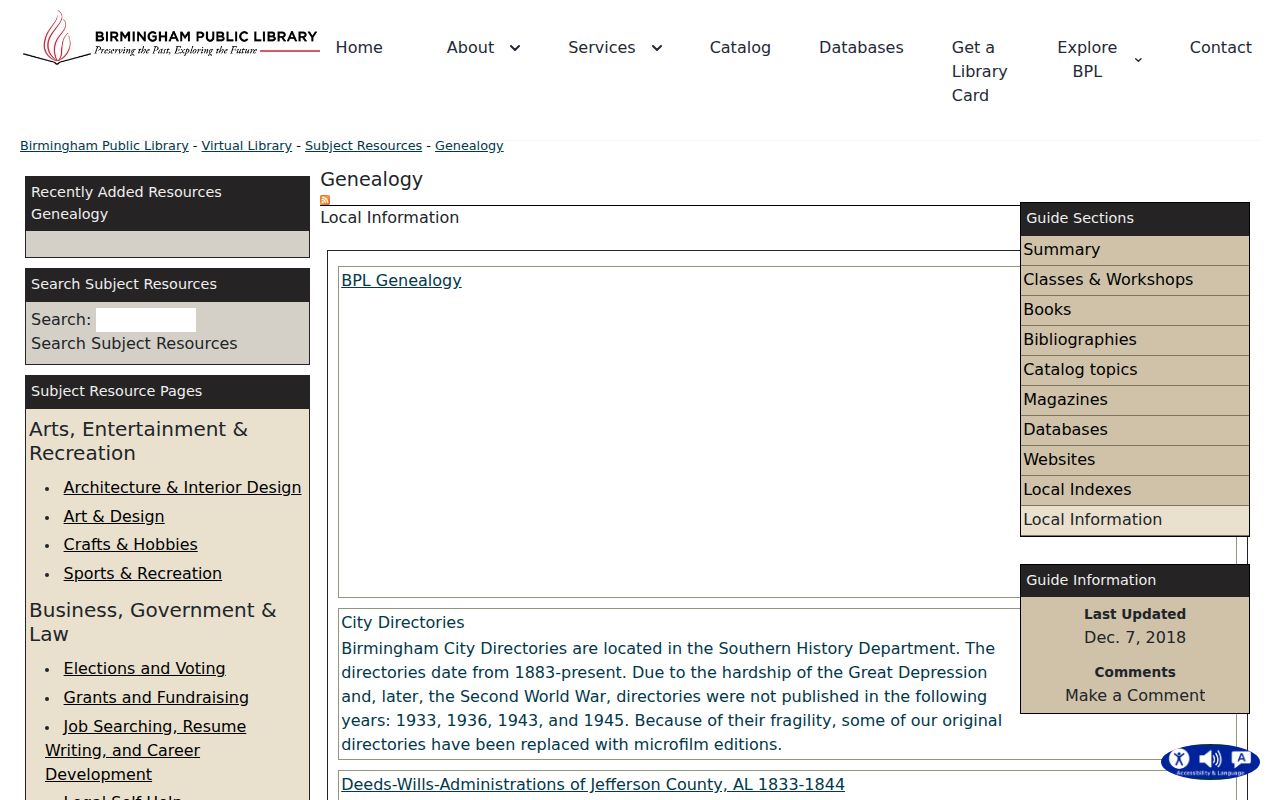
Task: Click Search Subject Resources submit text
Action: pos(134,343)
